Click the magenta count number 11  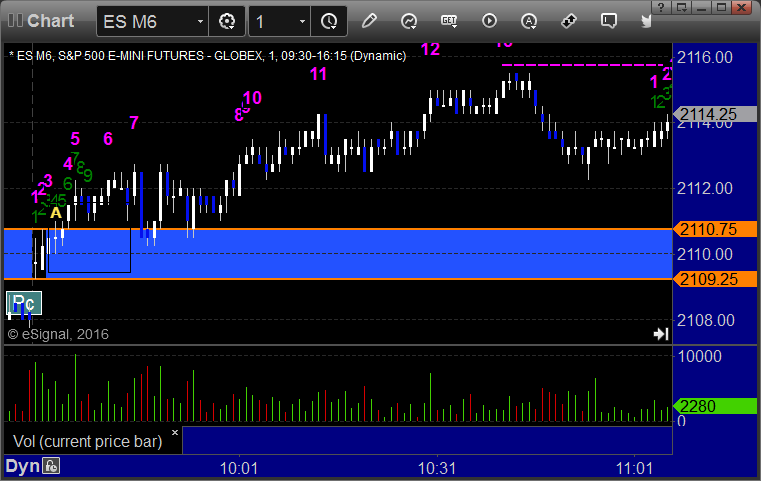[x=318, y=74]
